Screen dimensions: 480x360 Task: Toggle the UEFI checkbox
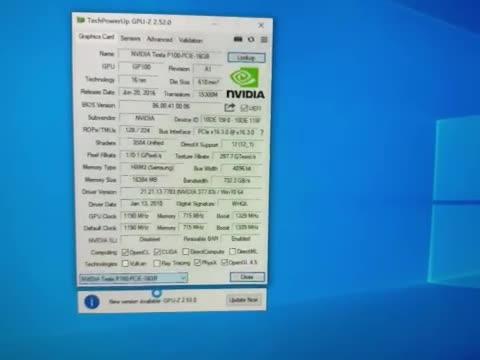pos(244,108)
